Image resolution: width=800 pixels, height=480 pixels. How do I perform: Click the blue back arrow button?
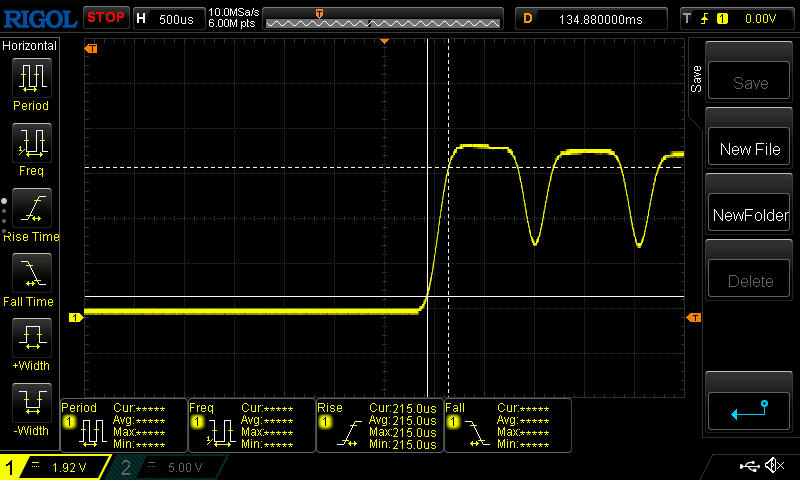(x=749, y=411)
